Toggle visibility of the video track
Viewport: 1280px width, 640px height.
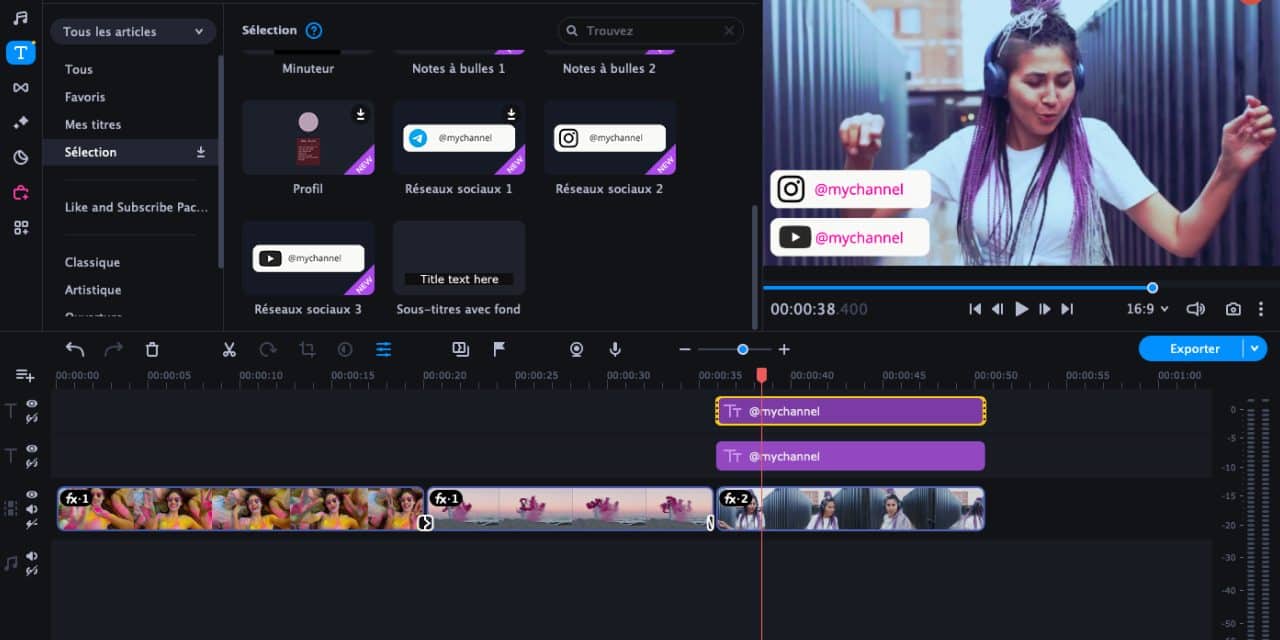pos(32,495)
